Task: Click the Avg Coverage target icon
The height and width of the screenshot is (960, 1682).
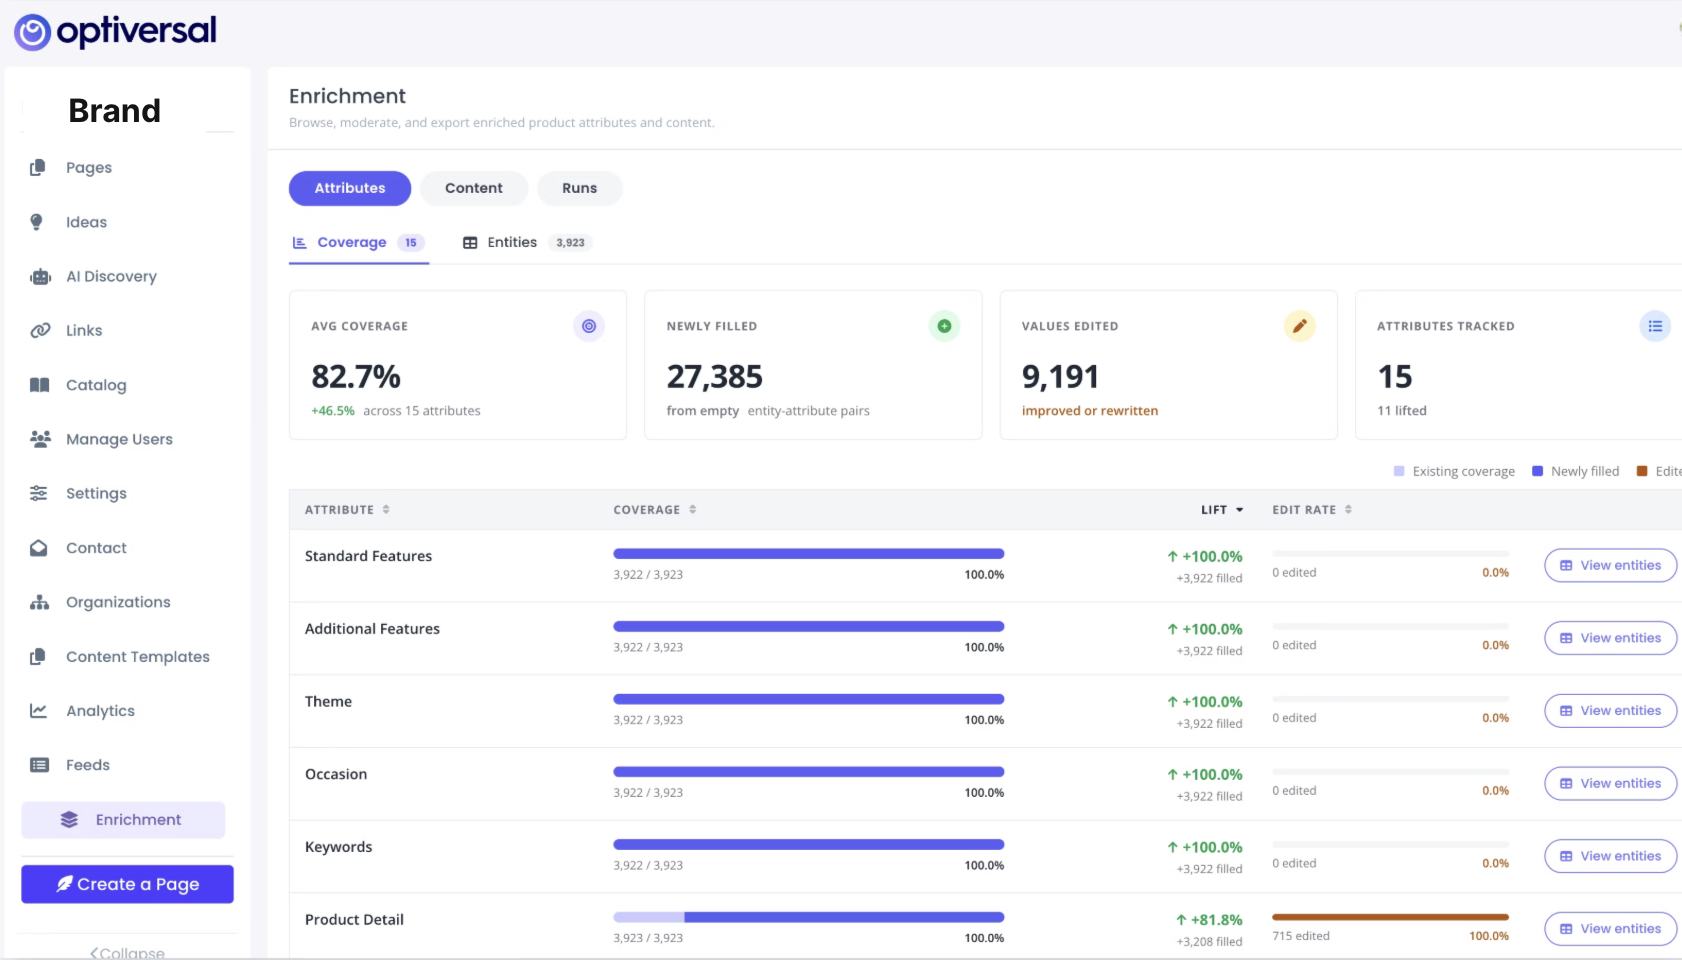Action: pyautogui.click(x=589, y=326)
